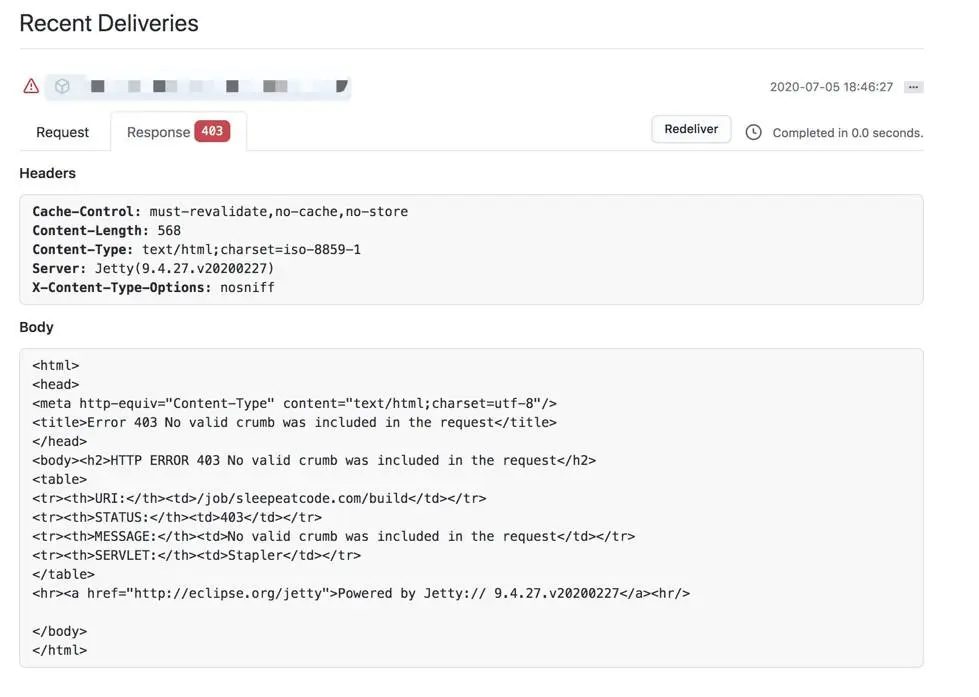This screenshot has width=979, height=697.
Task: Click the 2020-07-05 18:46:27 timestamp
Action: pos(831,87)
